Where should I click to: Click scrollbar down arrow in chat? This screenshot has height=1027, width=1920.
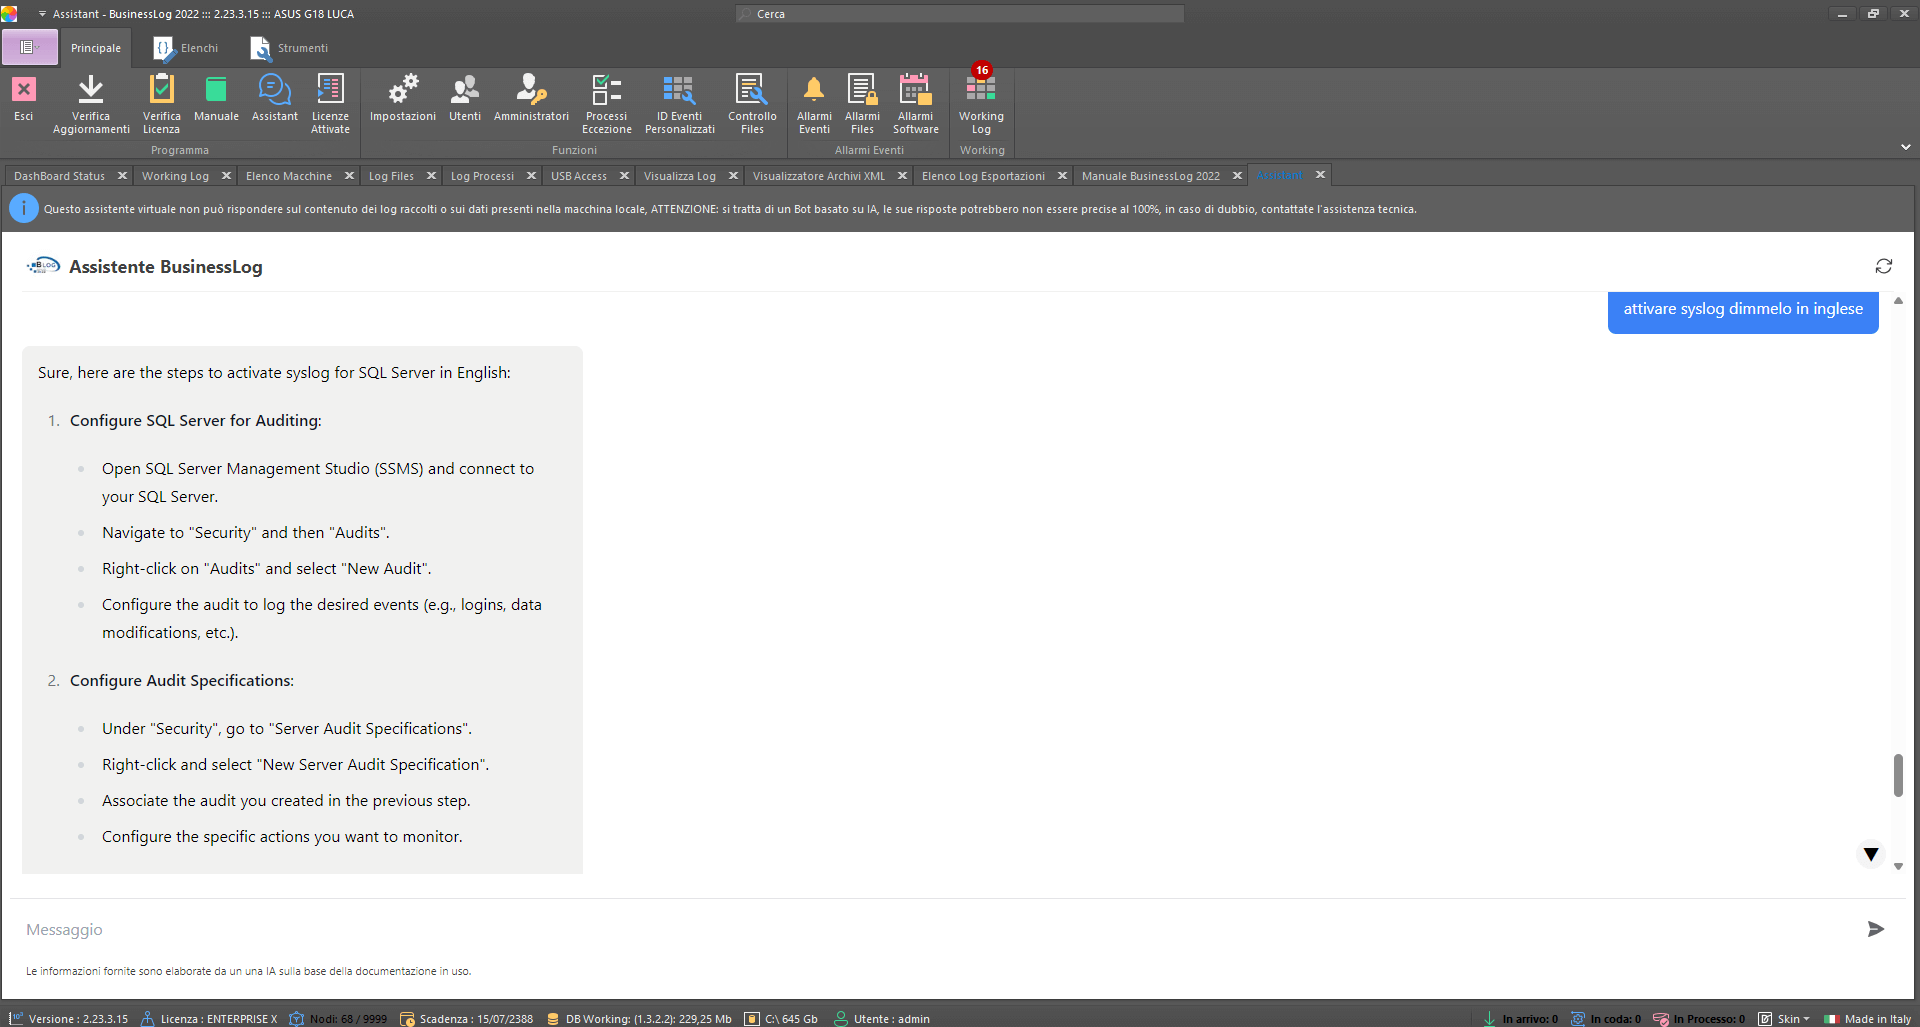click(1898, 867)
